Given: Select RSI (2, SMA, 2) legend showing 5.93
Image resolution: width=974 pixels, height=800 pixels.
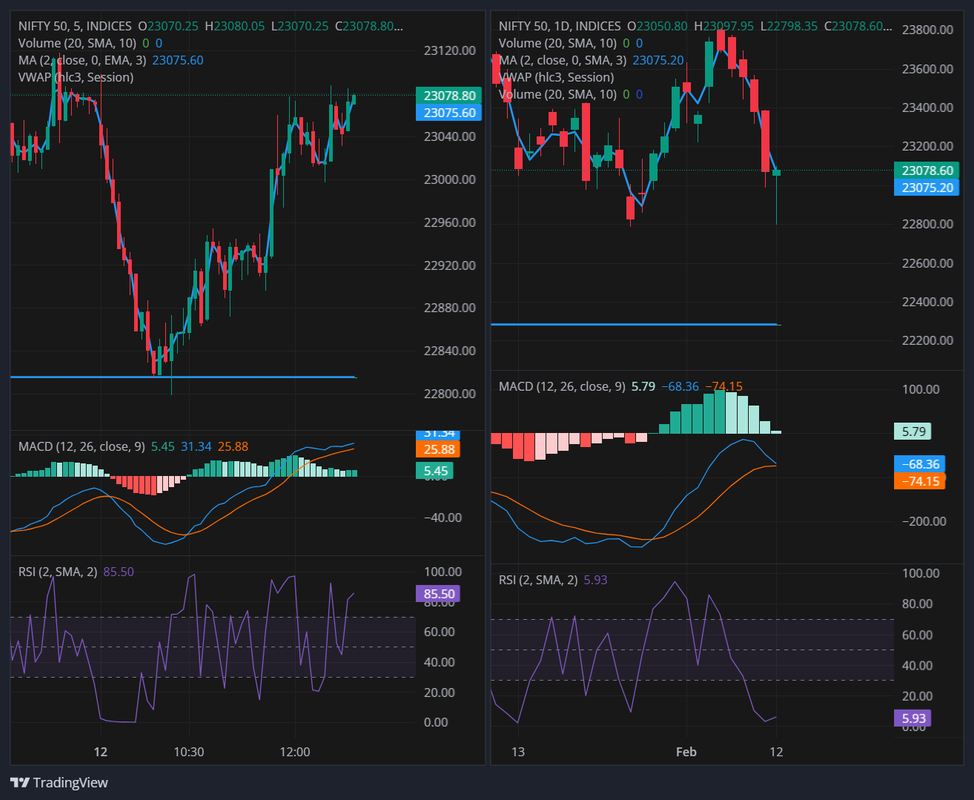Looking at the screenshot, I should tap(538, 580).
